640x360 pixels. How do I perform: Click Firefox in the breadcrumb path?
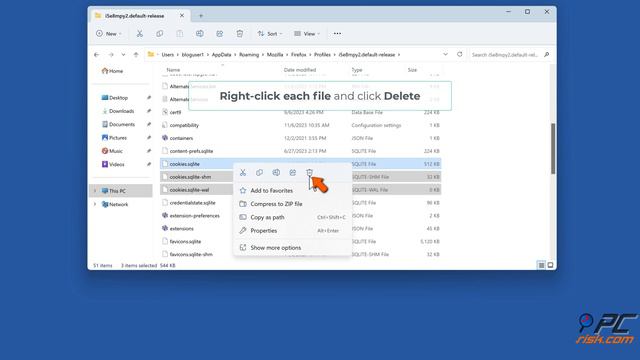pos(299,55)
